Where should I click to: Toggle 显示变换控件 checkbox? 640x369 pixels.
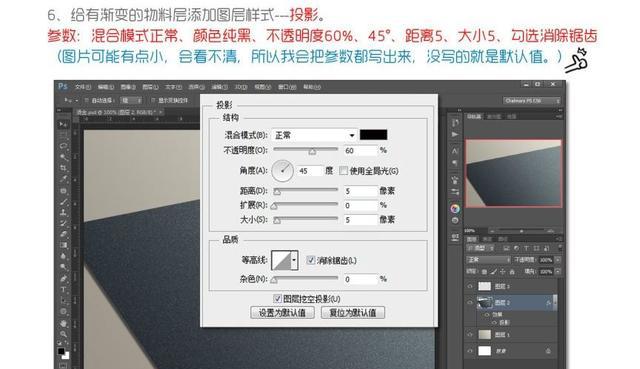153,100
